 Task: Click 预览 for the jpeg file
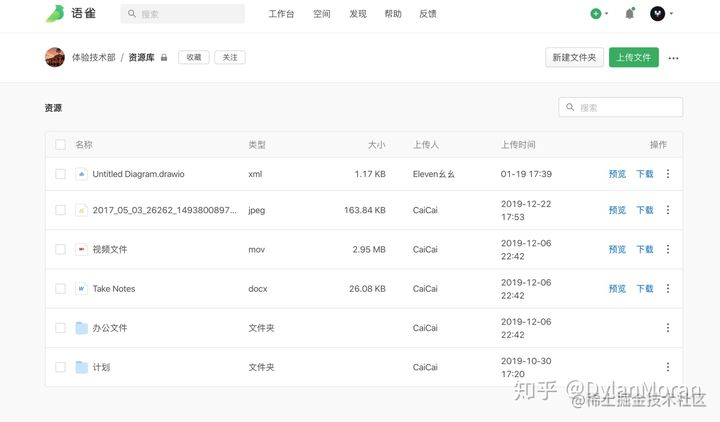click(617, 210)
